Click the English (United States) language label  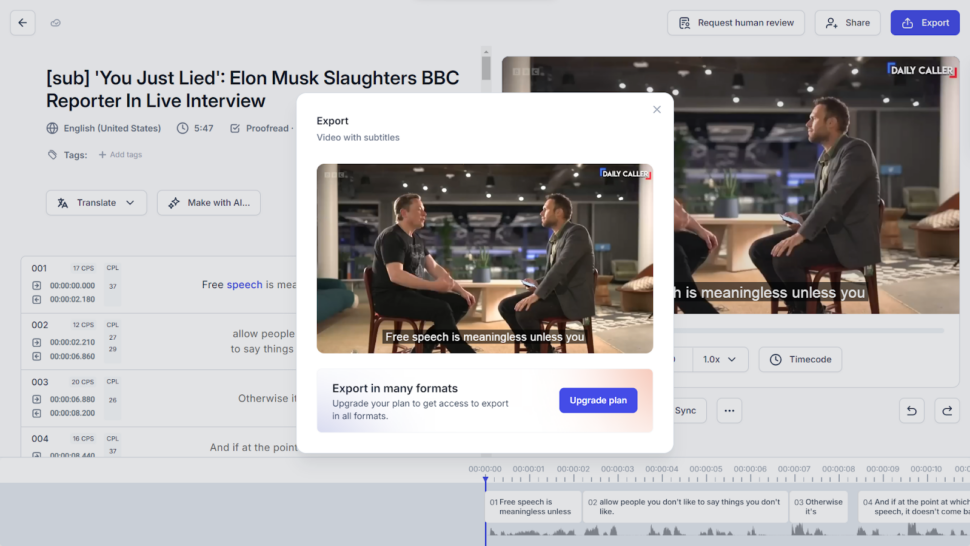click(112, 128)
